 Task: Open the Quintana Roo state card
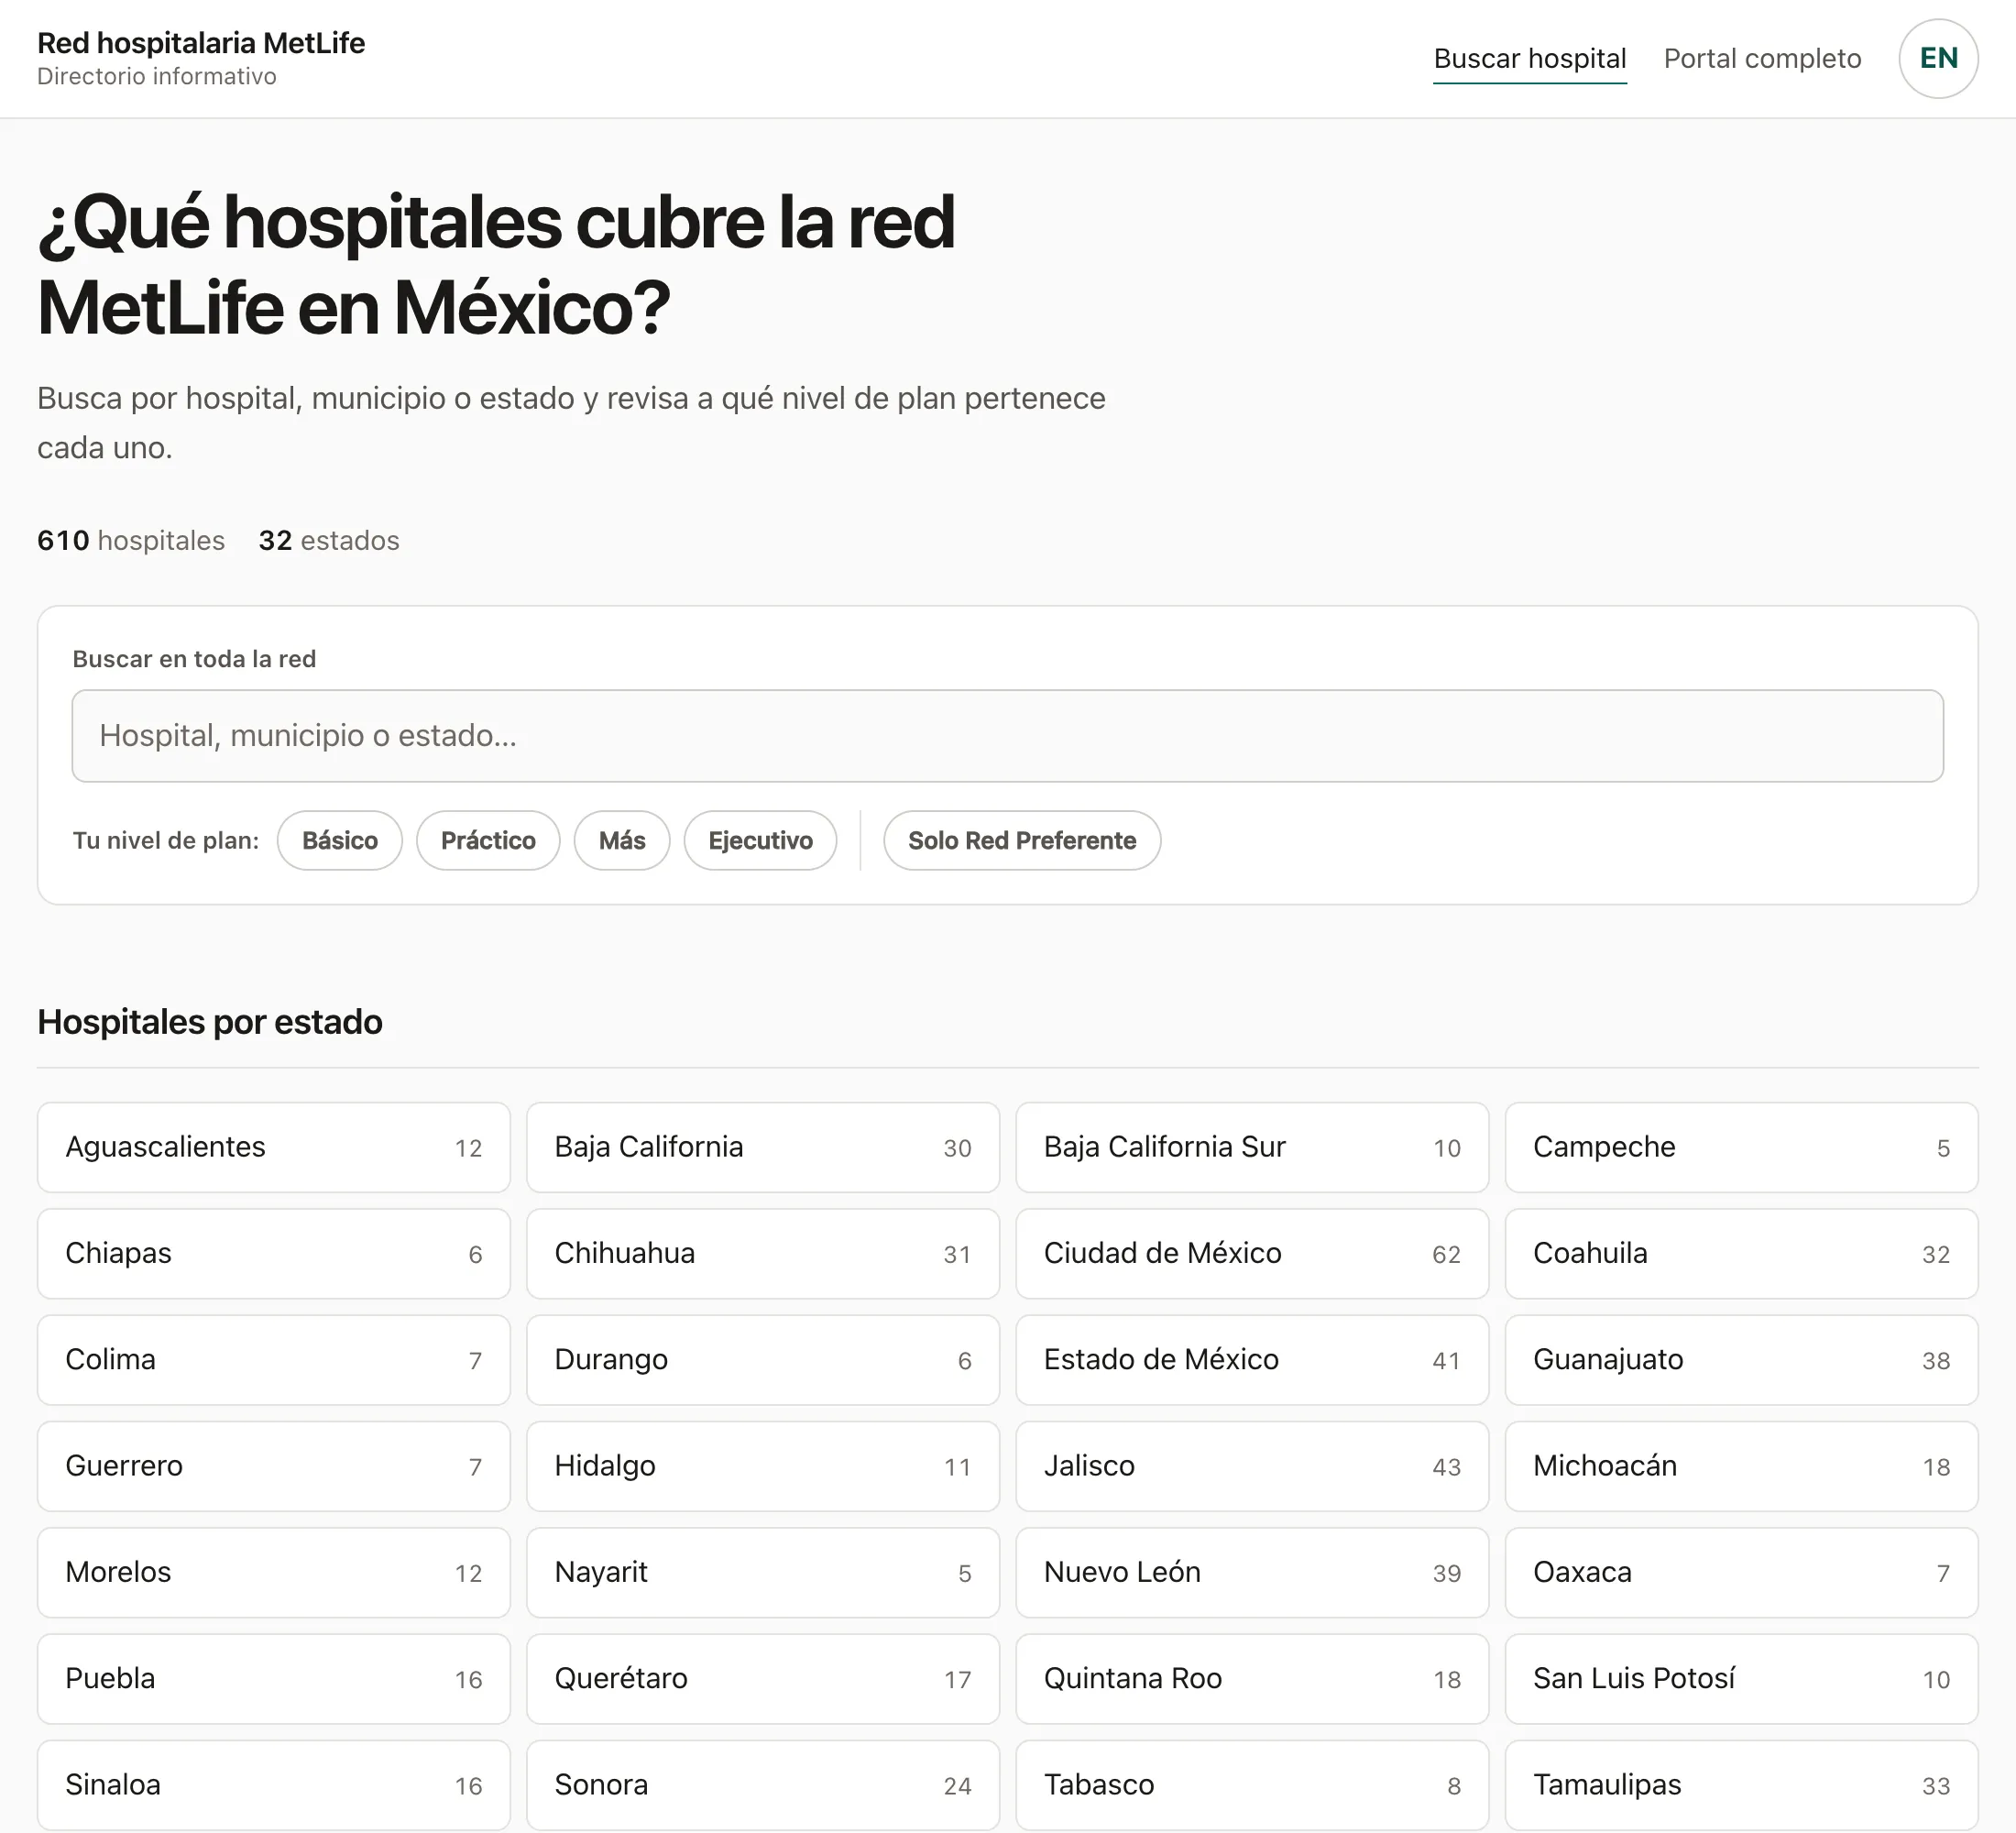[x=1252, y=1679]
